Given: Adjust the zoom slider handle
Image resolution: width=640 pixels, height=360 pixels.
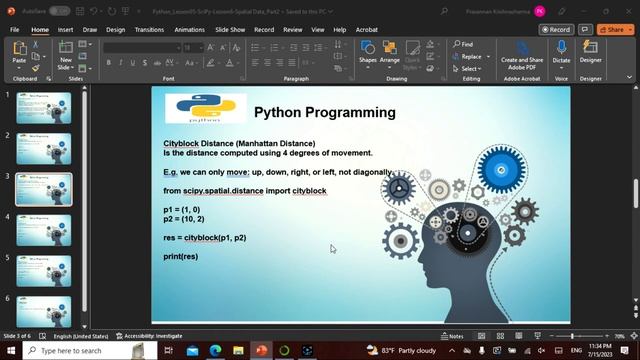Looking at the screenshot, I should (572, 336).
